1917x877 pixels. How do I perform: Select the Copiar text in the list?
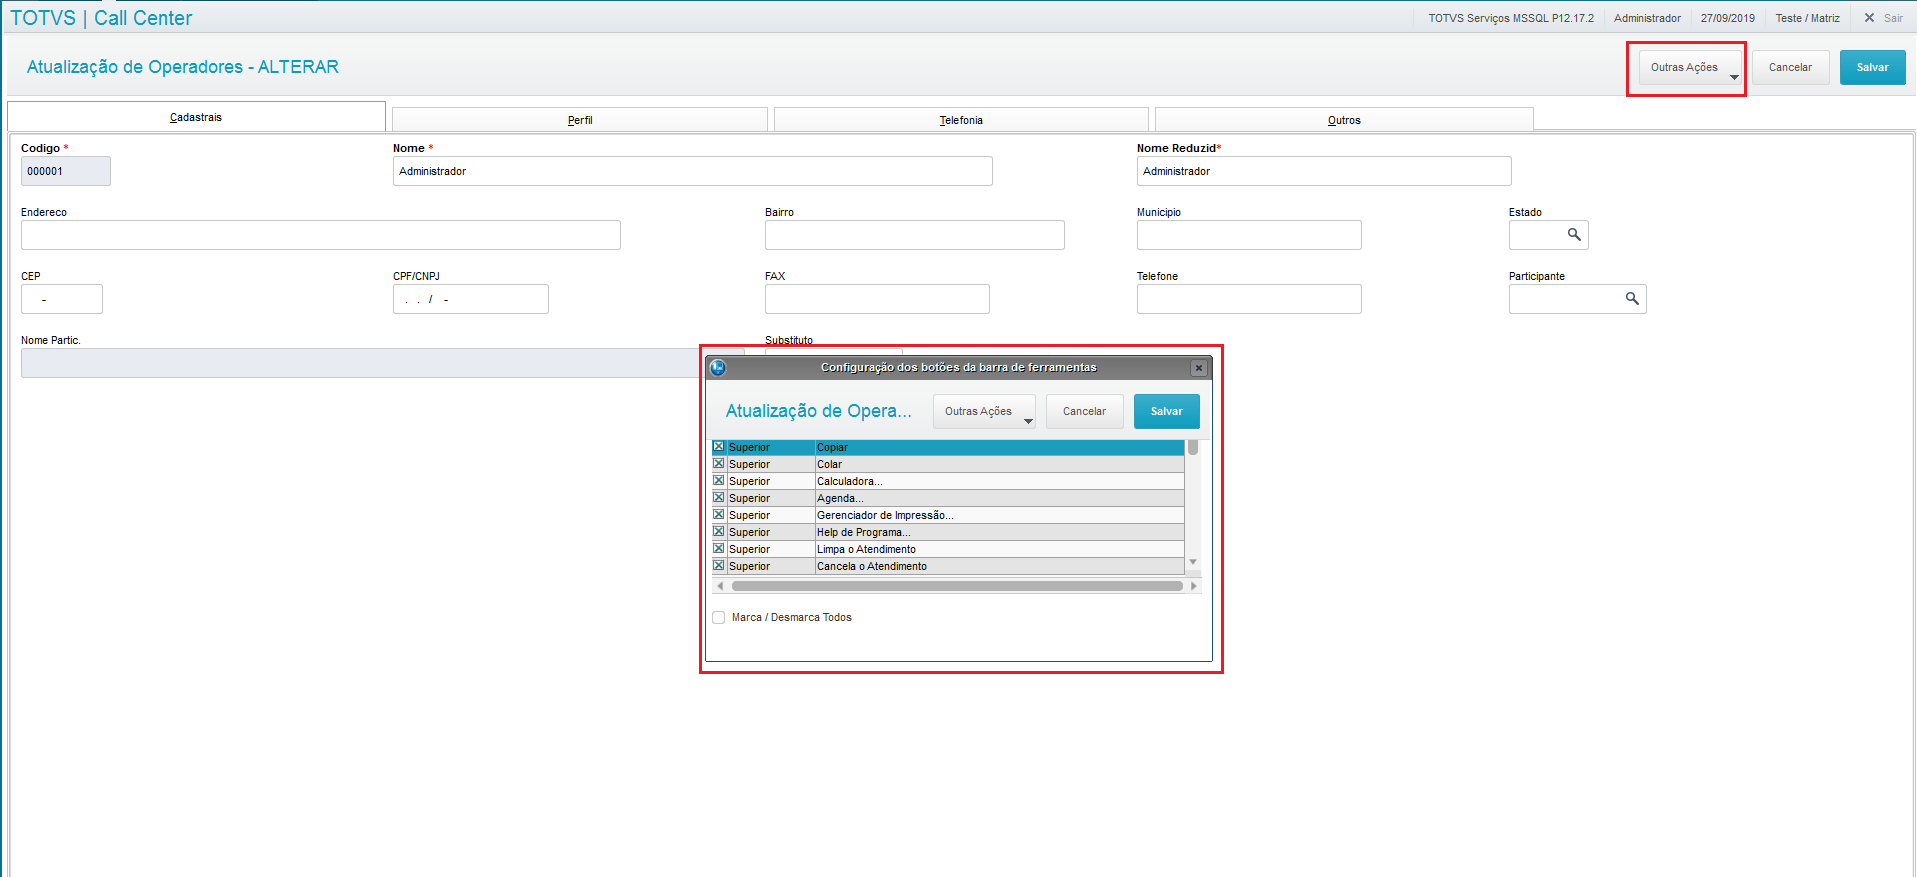[x=832, y=448]
